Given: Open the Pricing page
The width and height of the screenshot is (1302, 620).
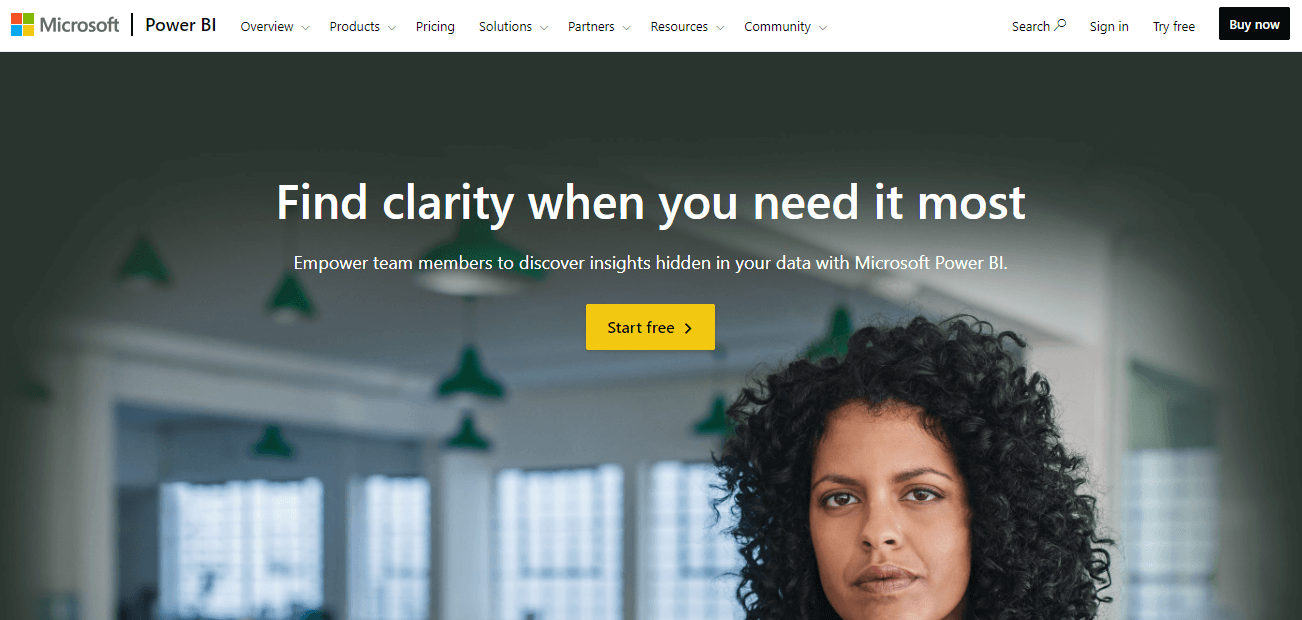Looking at the screenshot, I should tap(435, 26).
